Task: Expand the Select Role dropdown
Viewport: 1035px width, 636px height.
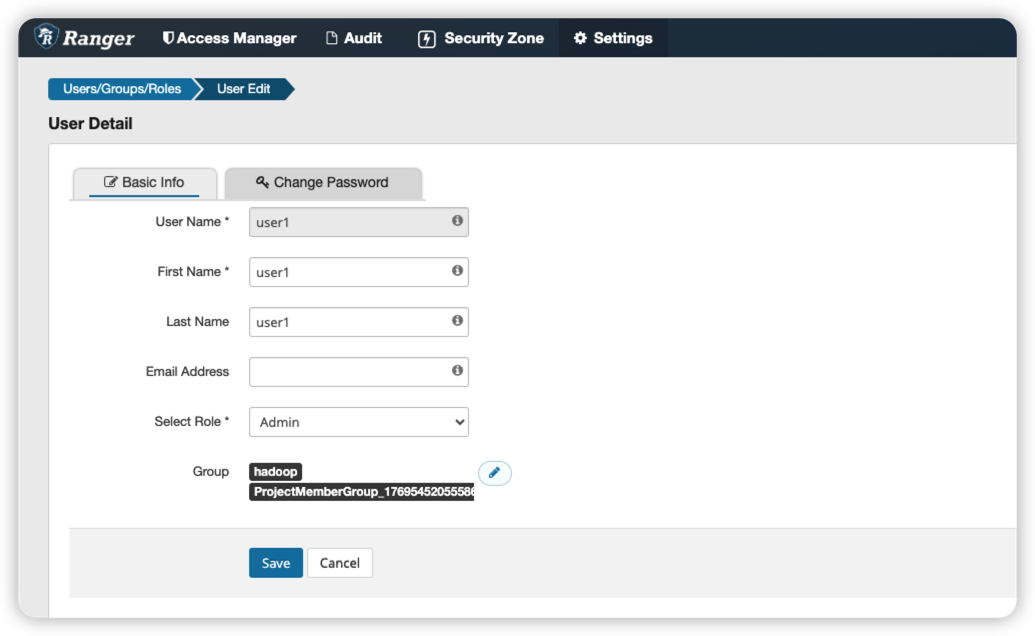Action: coord(358,422)
